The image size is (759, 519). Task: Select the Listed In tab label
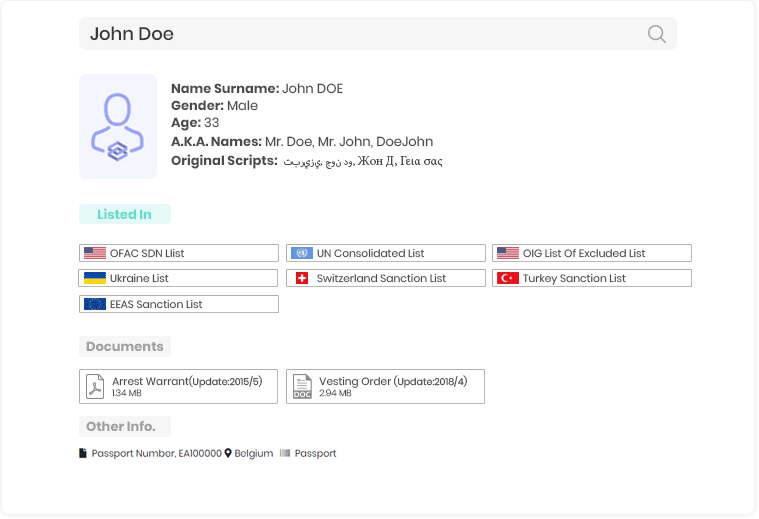tap(124, 214)
